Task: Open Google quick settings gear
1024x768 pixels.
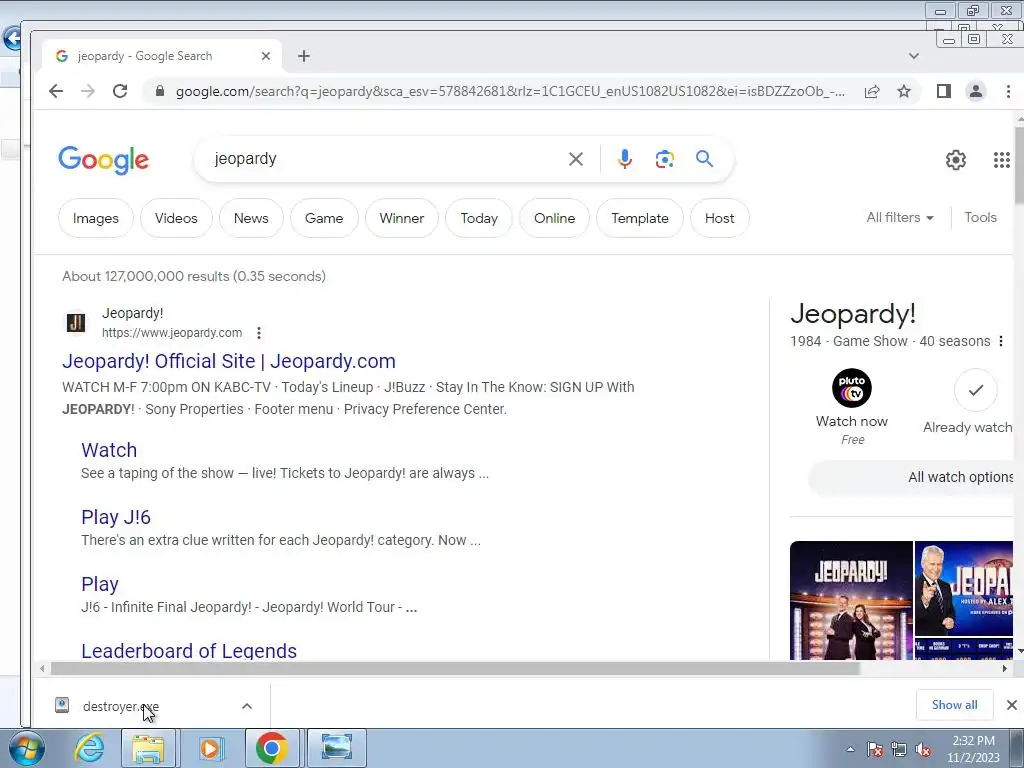Action: [955, 159]
